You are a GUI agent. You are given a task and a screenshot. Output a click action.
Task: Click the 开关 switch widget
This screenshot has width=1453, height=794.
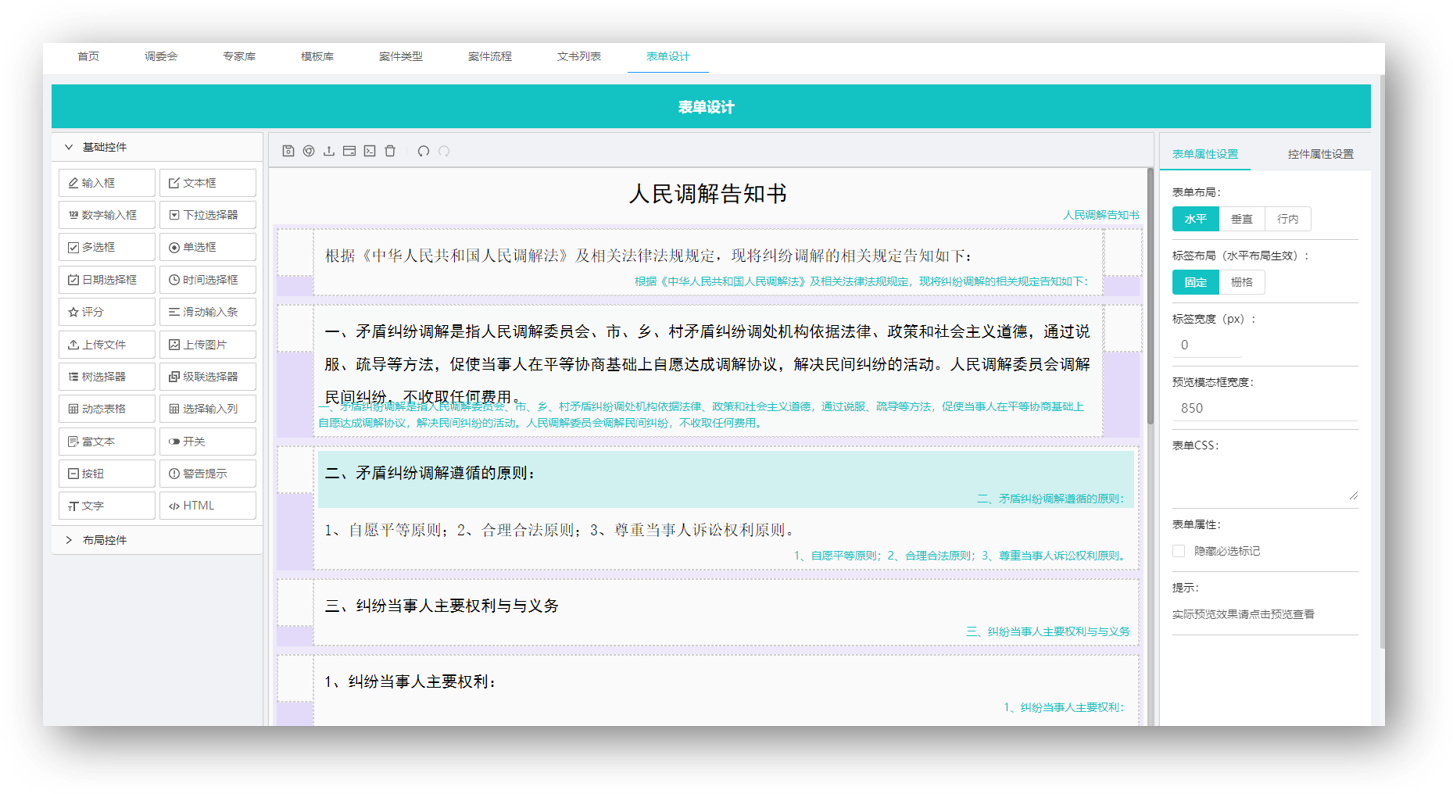click(207, 441)
